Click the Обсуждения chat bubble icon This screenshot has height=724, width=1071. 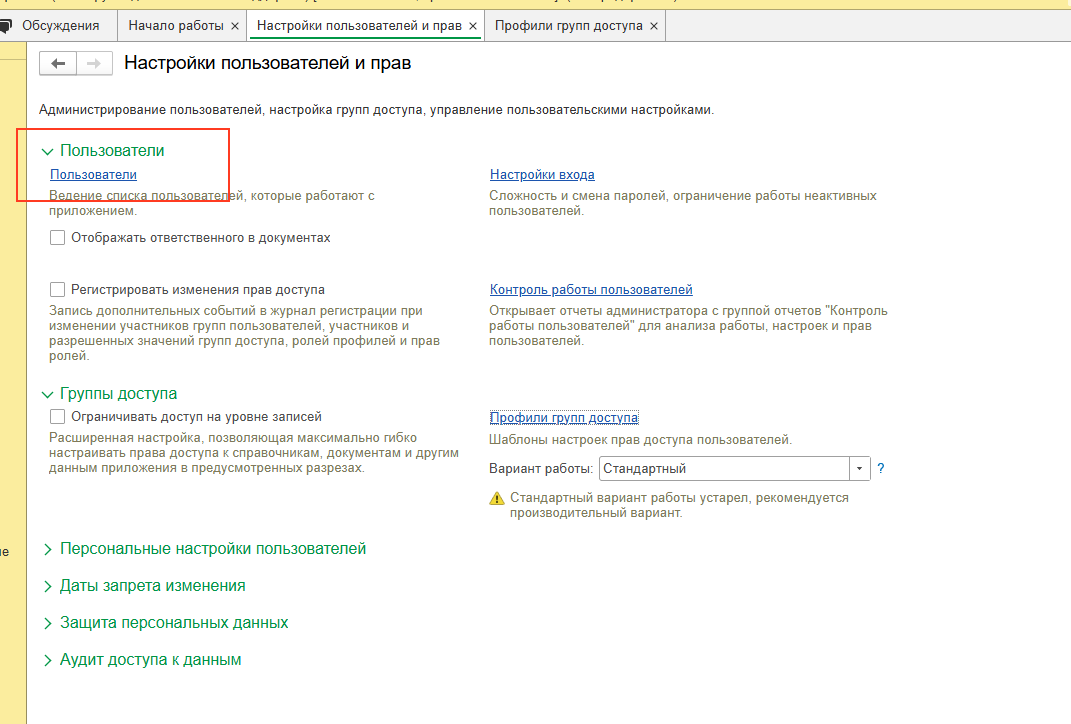click(x=5, y=26)
